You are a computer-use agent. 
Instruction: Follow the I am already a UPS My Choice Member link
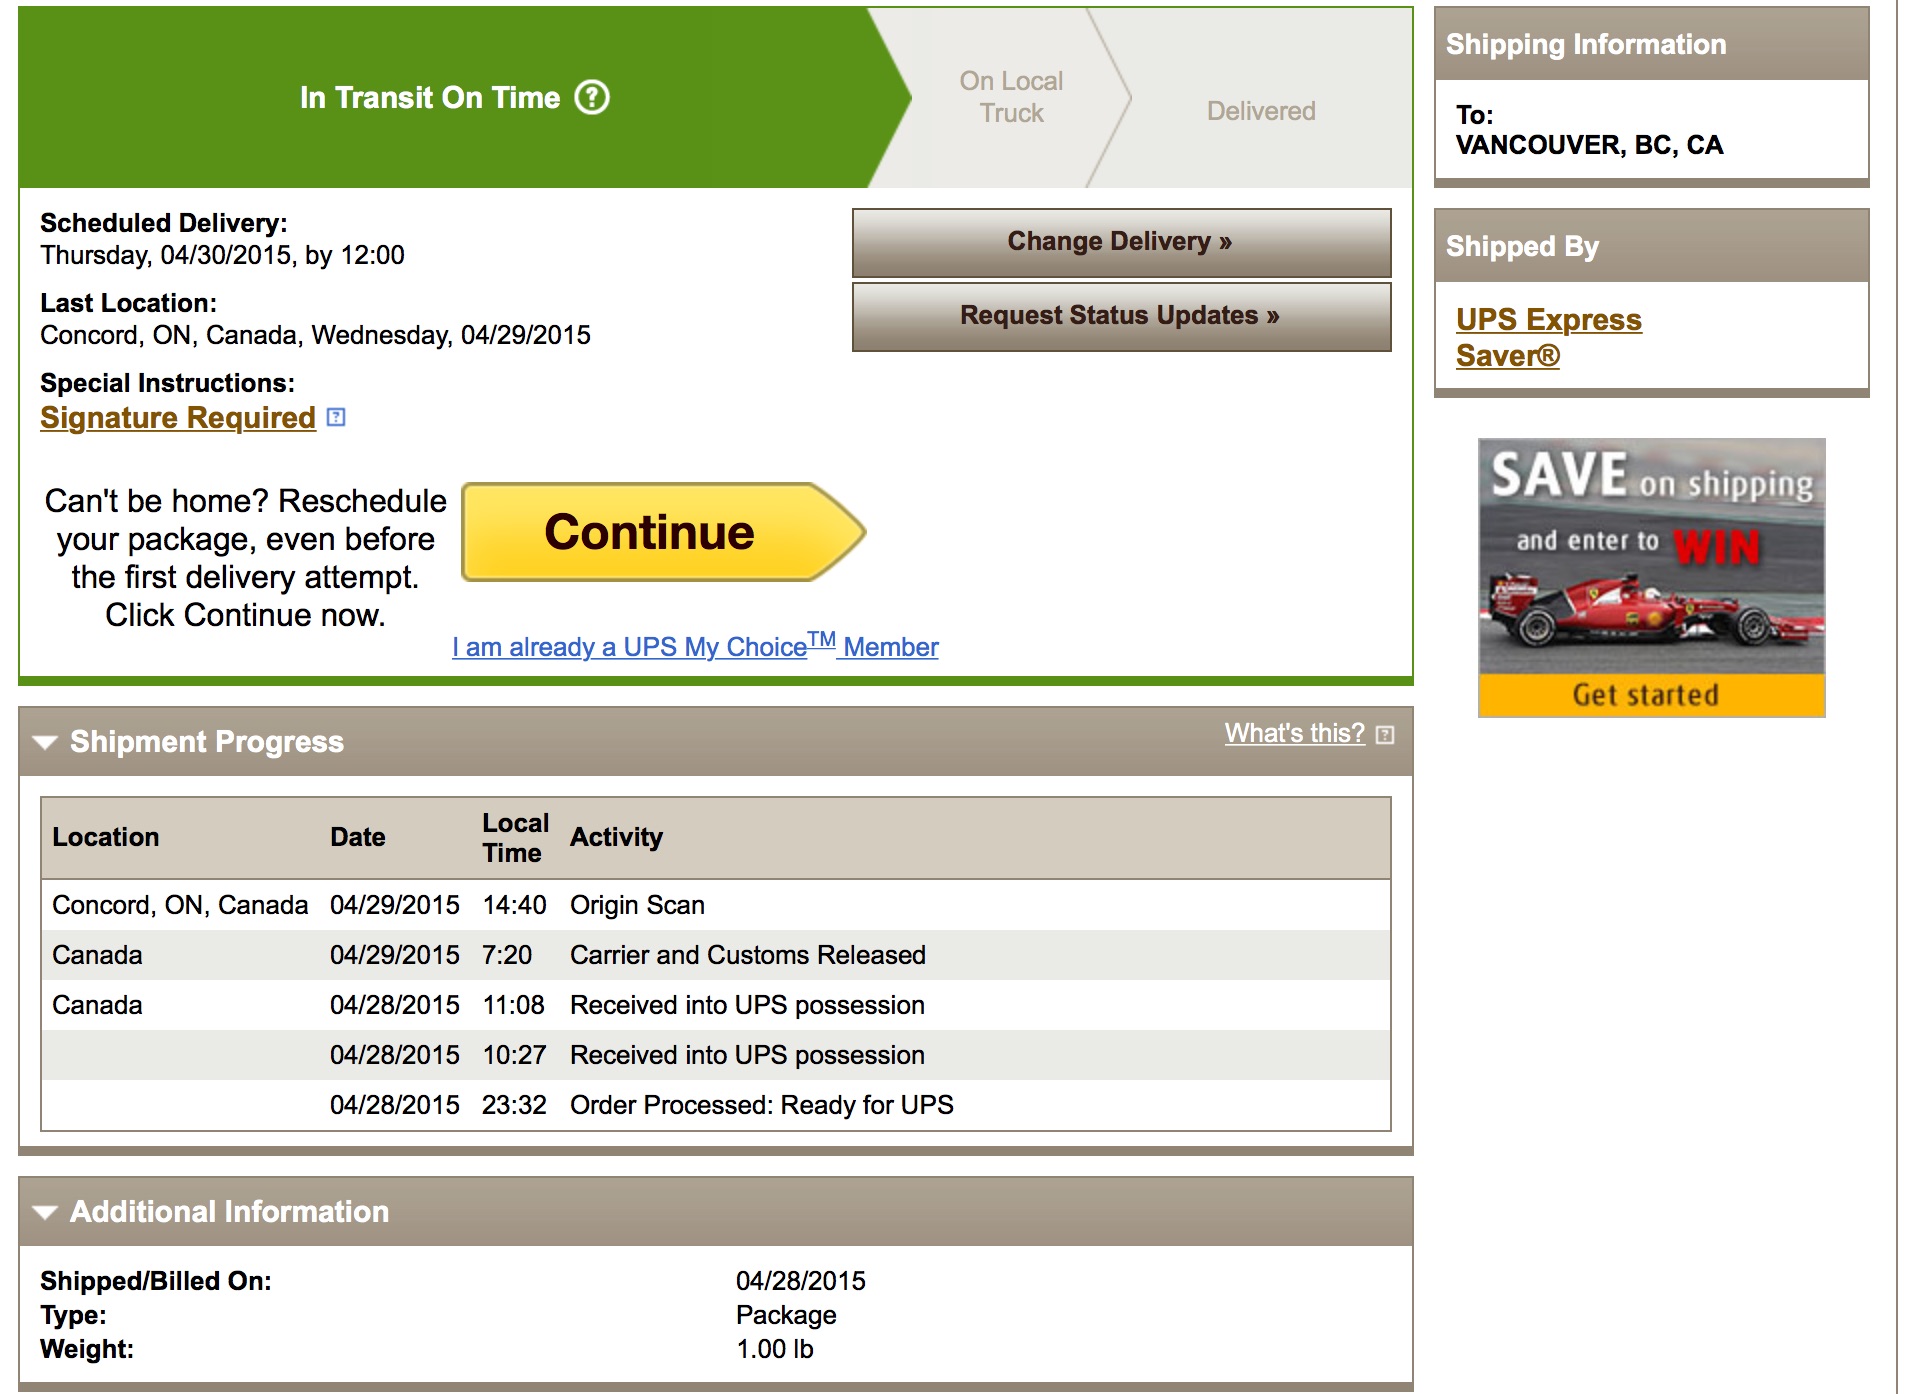[x=695, y=646]
